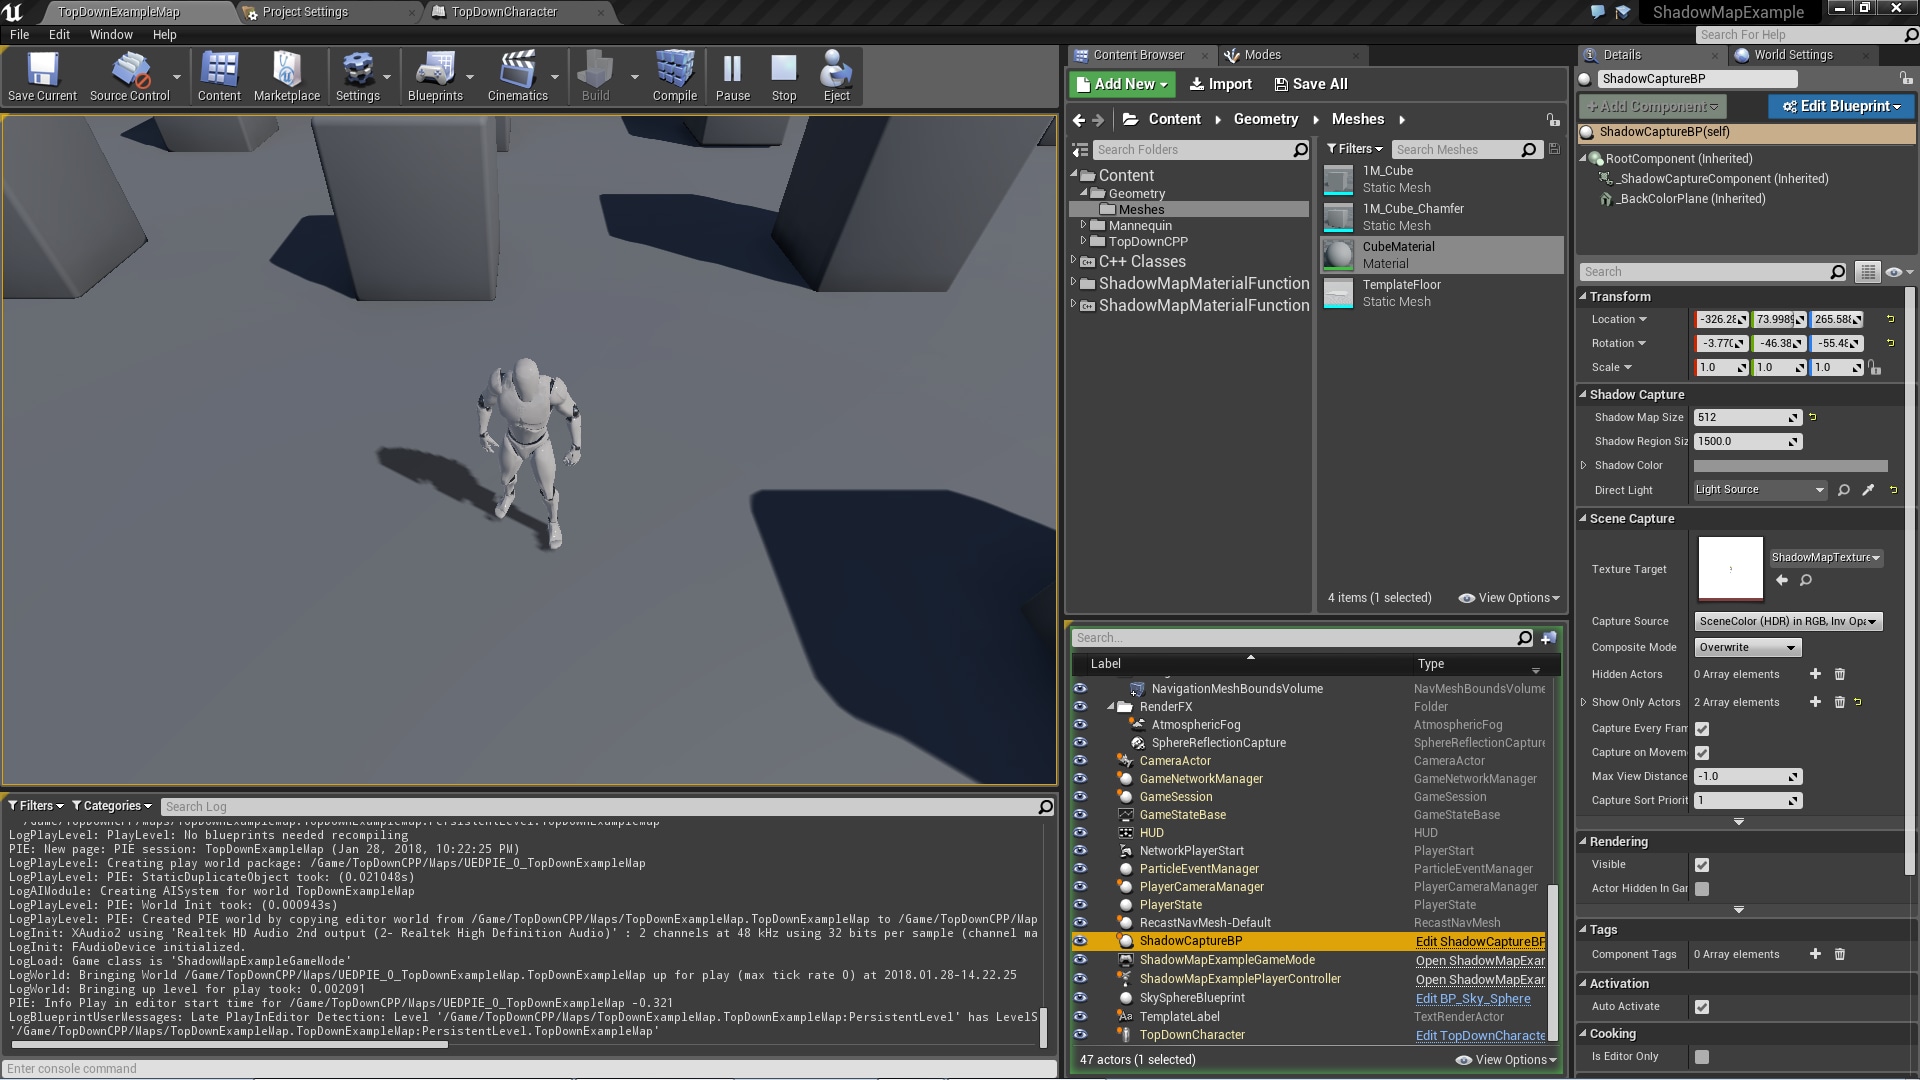Click the Compile toolbar icon
Viewport: 1920px width, 1080px height.
[675, 76]
